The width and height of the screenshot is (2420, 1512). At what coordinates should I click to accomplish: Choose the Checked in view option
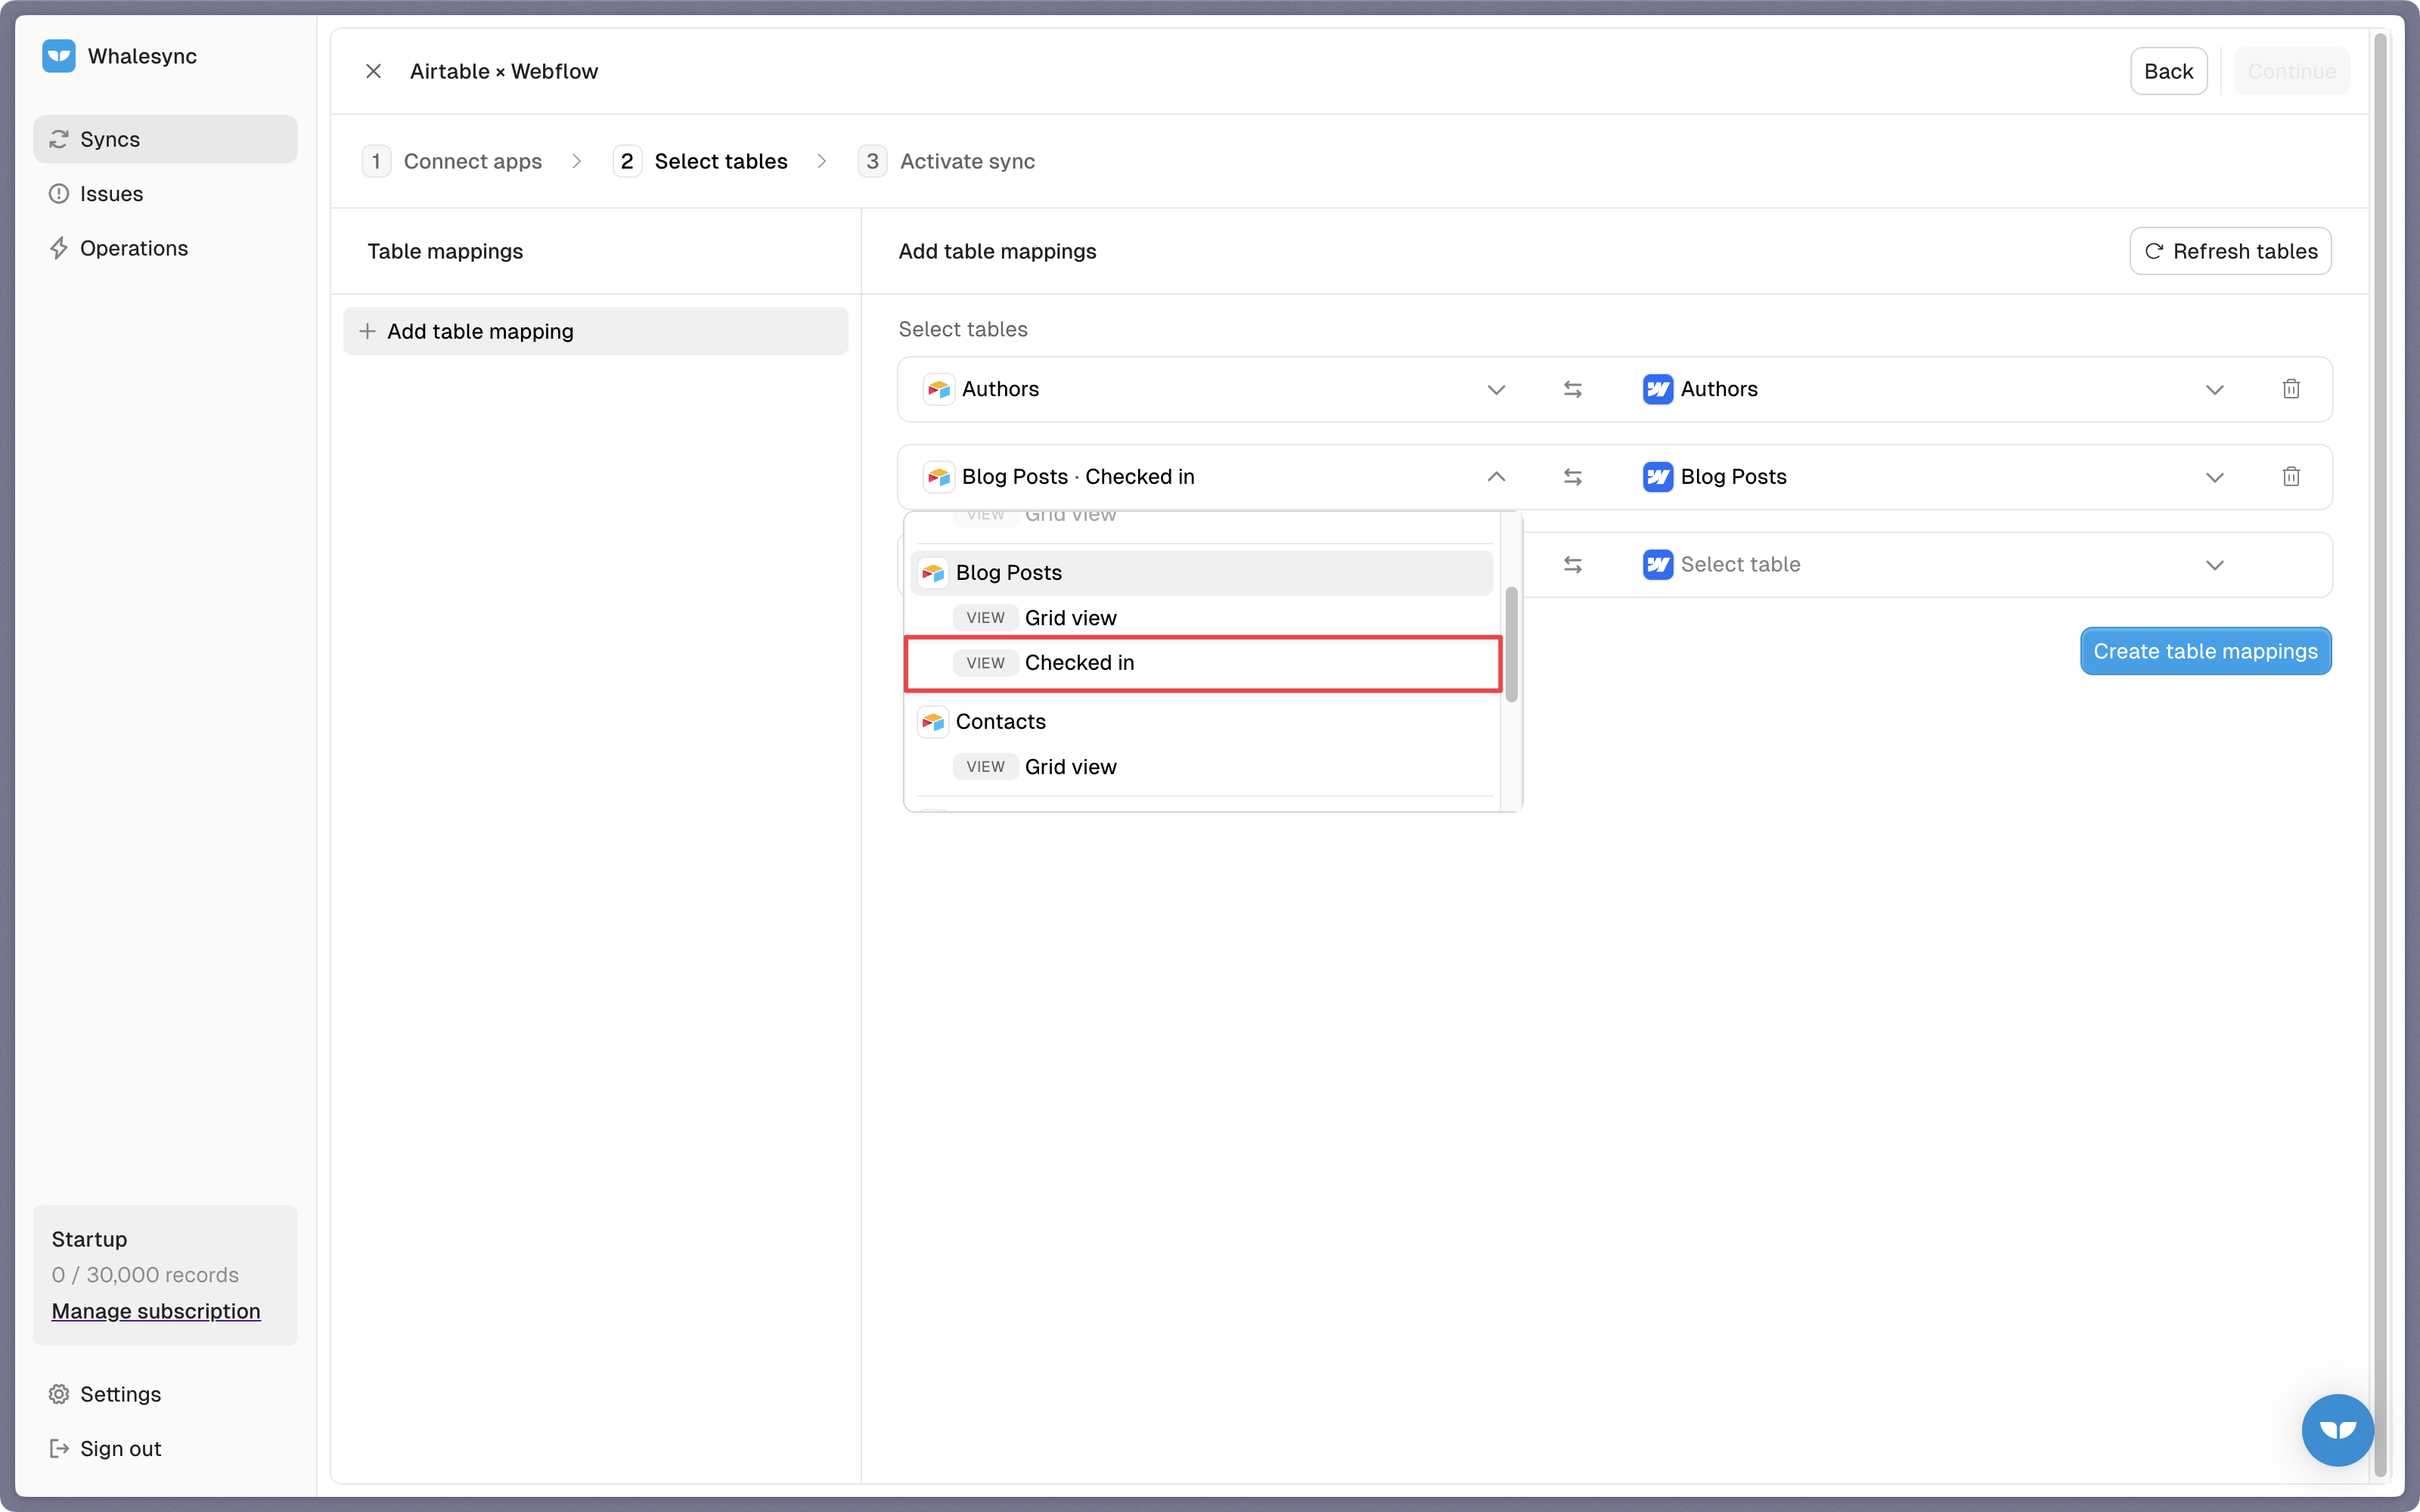(1203, 663)
